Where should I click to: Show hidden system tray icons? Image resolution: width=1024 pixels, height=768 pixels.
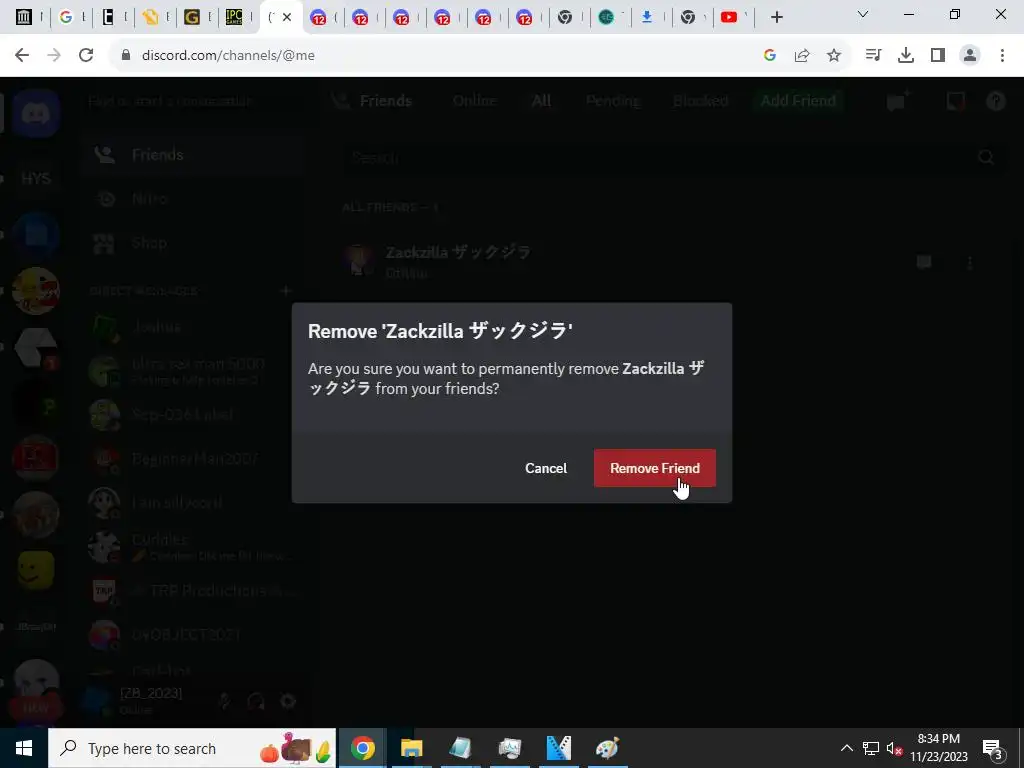click(846, 748)
